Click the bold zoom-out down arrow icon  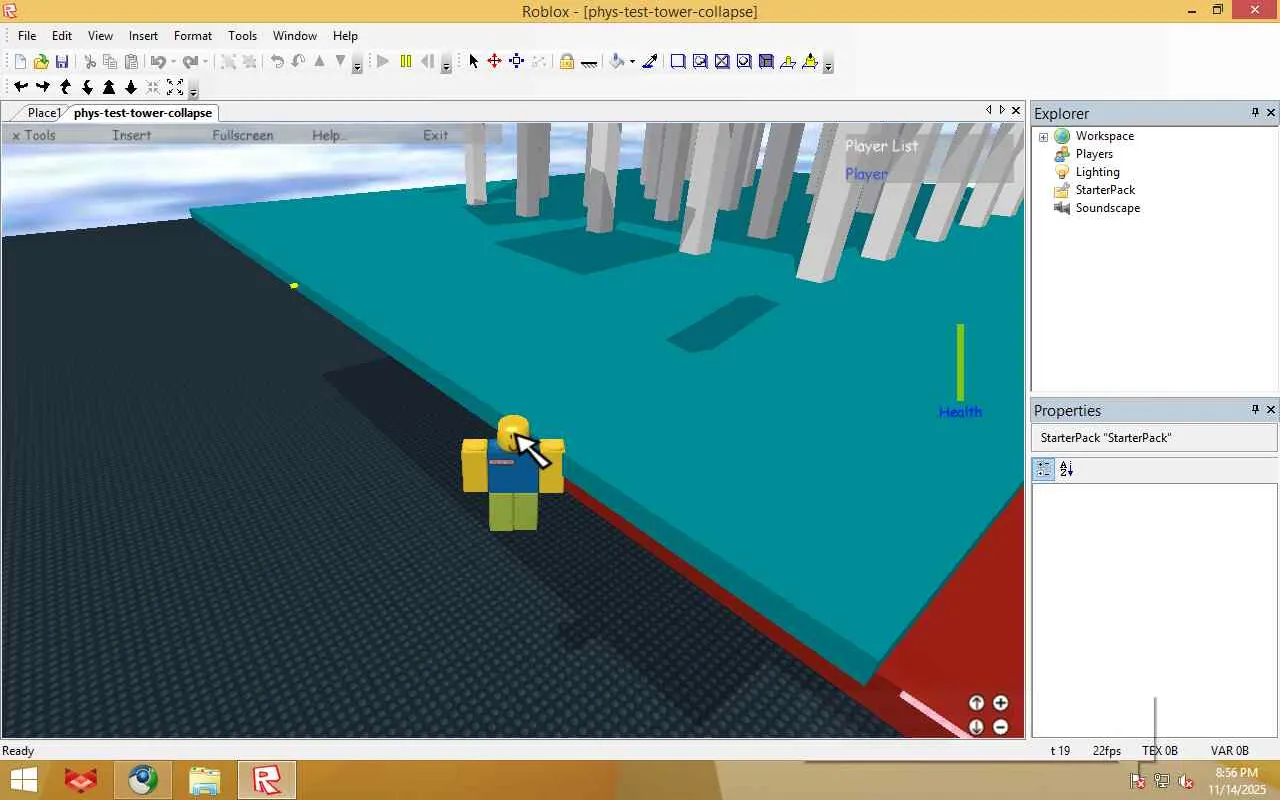tap(131, 87)
